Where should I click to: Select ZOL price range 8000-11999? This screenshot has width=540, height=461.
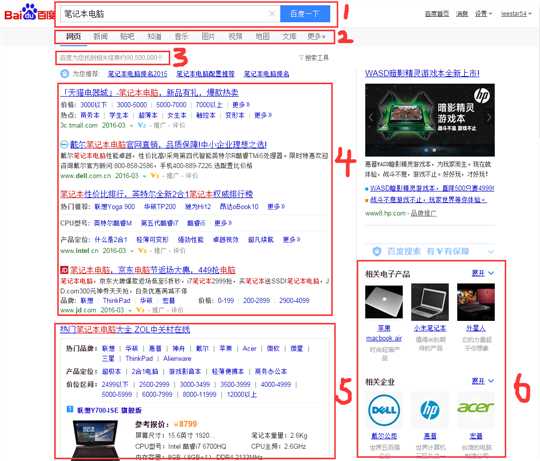coord(199,394)
